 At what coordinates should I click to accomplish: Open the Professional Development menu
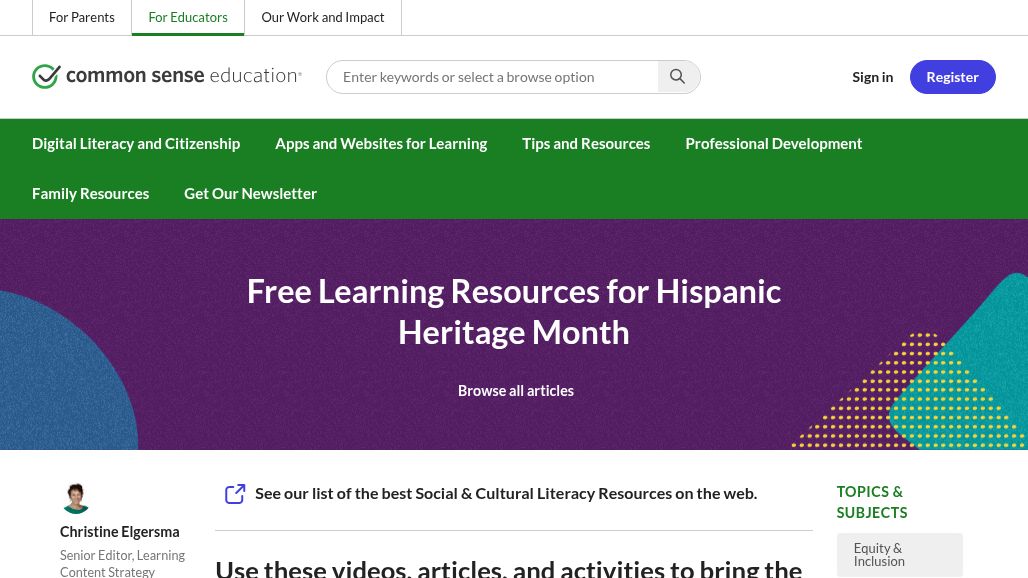(x=773, y=143)
